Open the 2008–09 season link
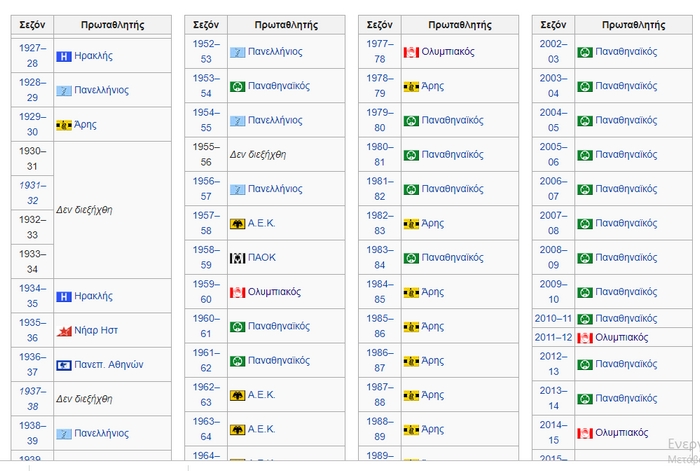The height and width of the screenshot is (471, 700). (x=553, y=258)
